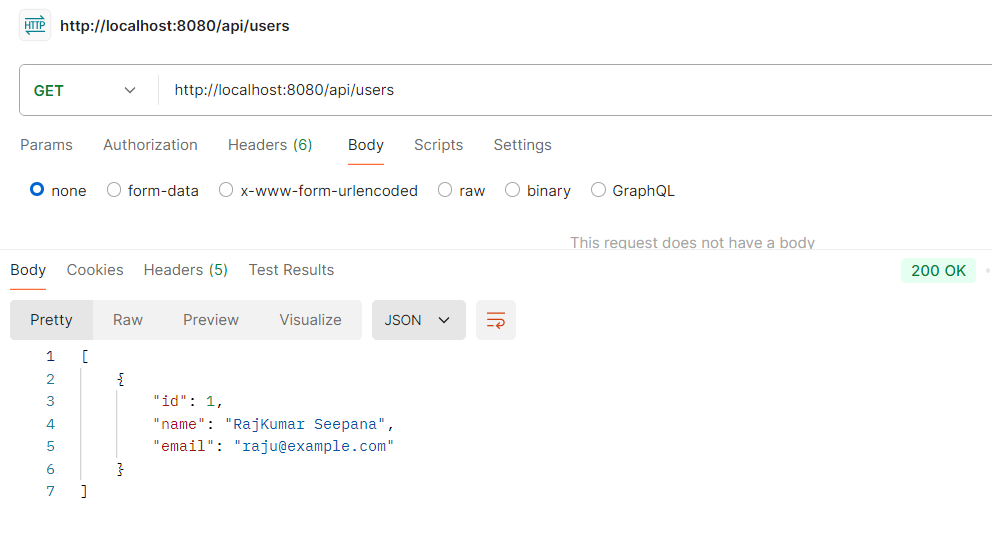Select the binary radio option
This screenshot has width=992, height=540.
(513, 190)
